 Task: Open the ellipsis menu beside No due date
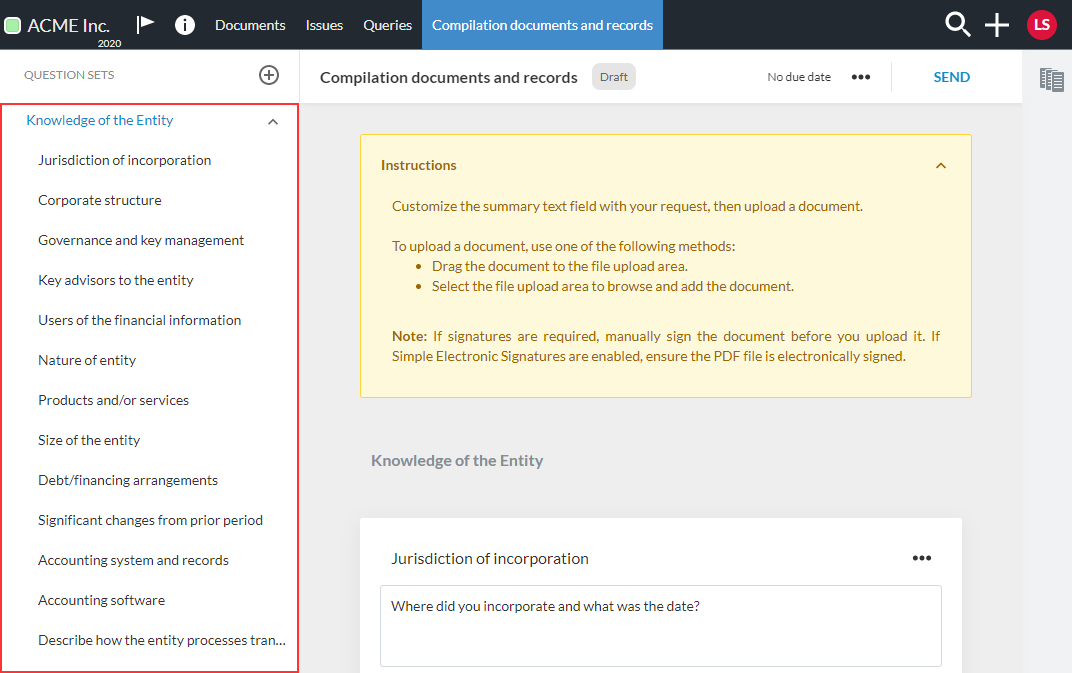pyautogui.click(x=860, y=76)
